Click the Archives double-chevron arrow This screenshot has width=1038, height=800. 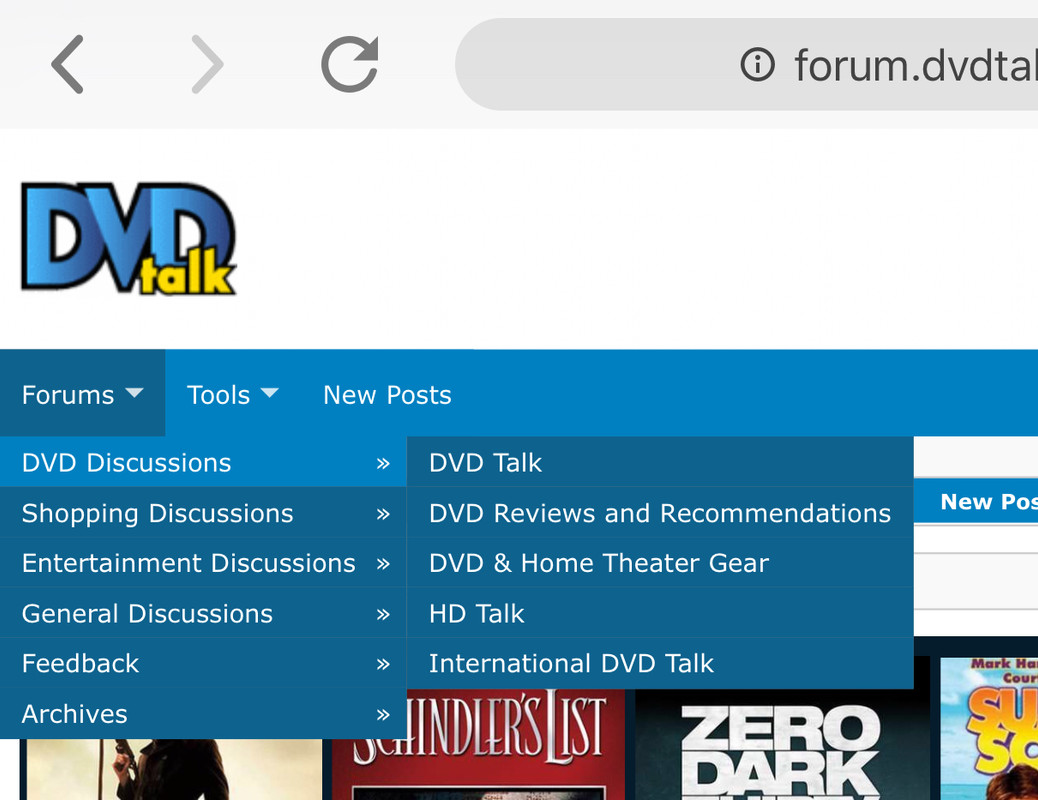tap(383, 715)
